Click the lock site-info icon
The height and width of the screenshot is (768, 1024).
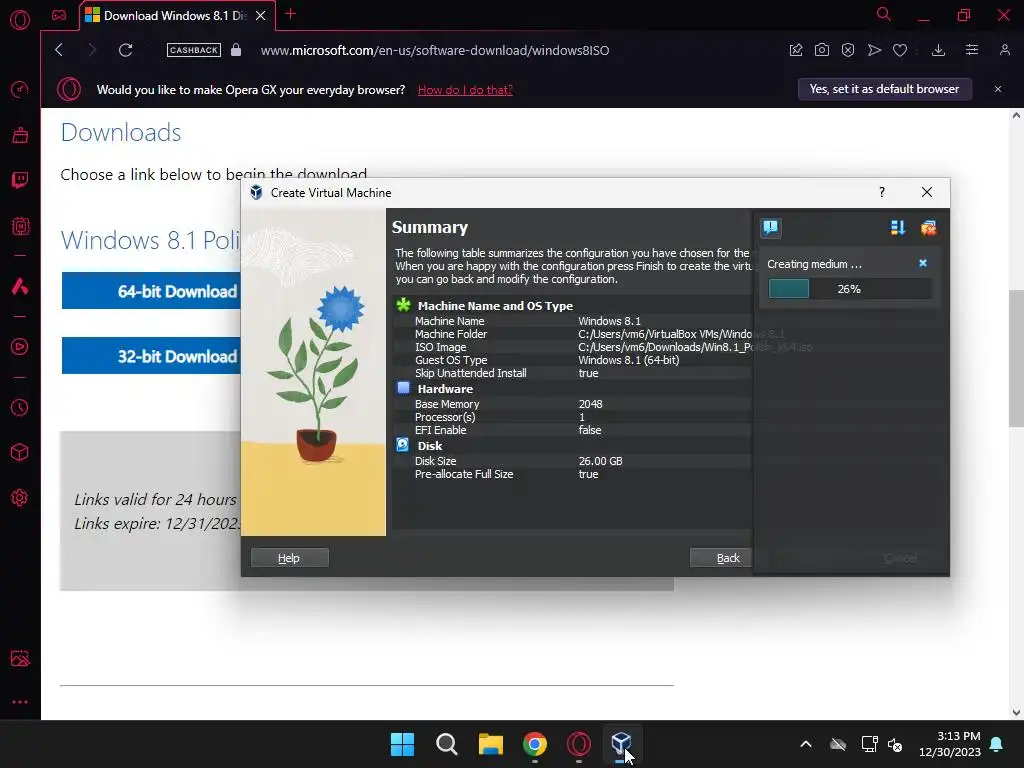[236, 50]
